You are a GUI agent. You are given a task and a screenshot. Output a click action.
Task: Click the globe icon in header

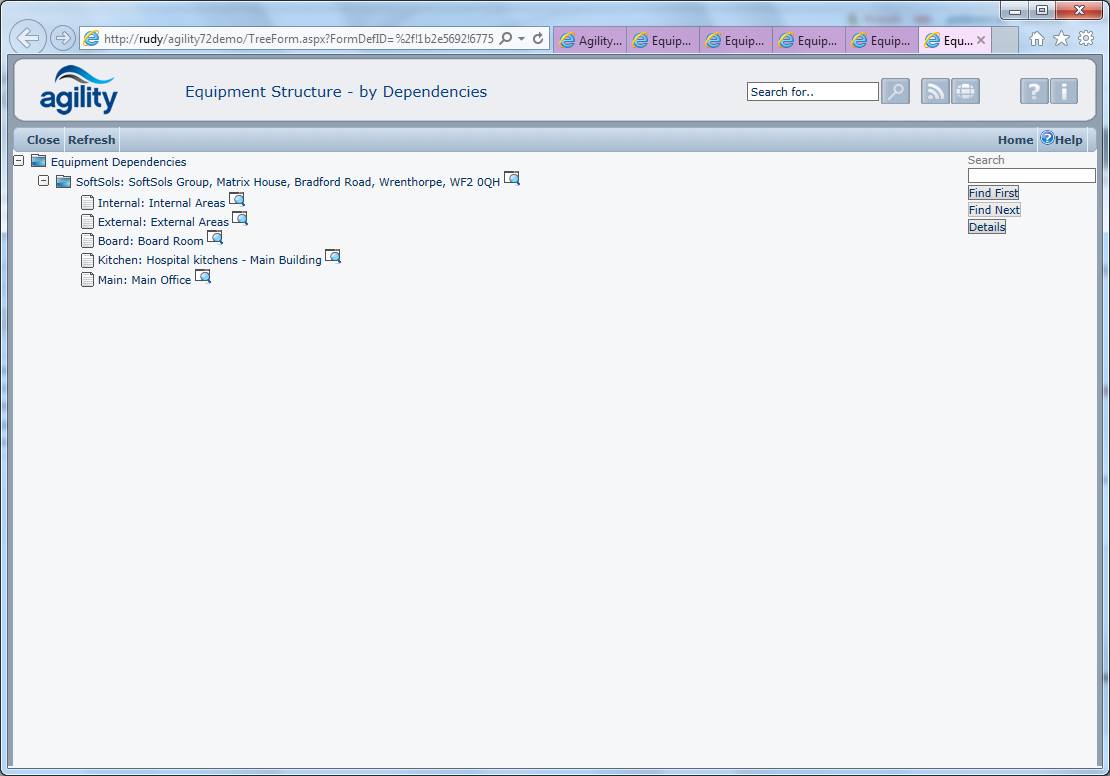click(x=965, y=92)
